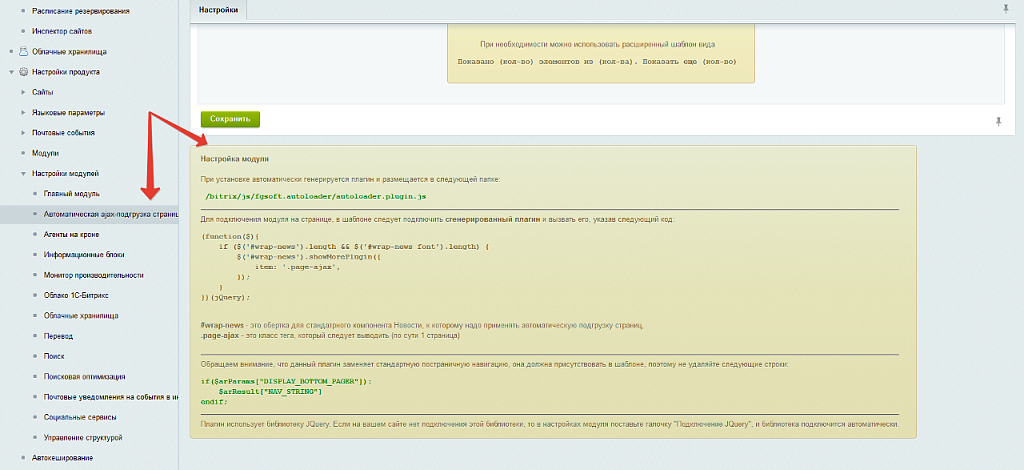Expand the Почтовые события node arrow
This screenshot has height=470, width=1024.
pos(23,132)
